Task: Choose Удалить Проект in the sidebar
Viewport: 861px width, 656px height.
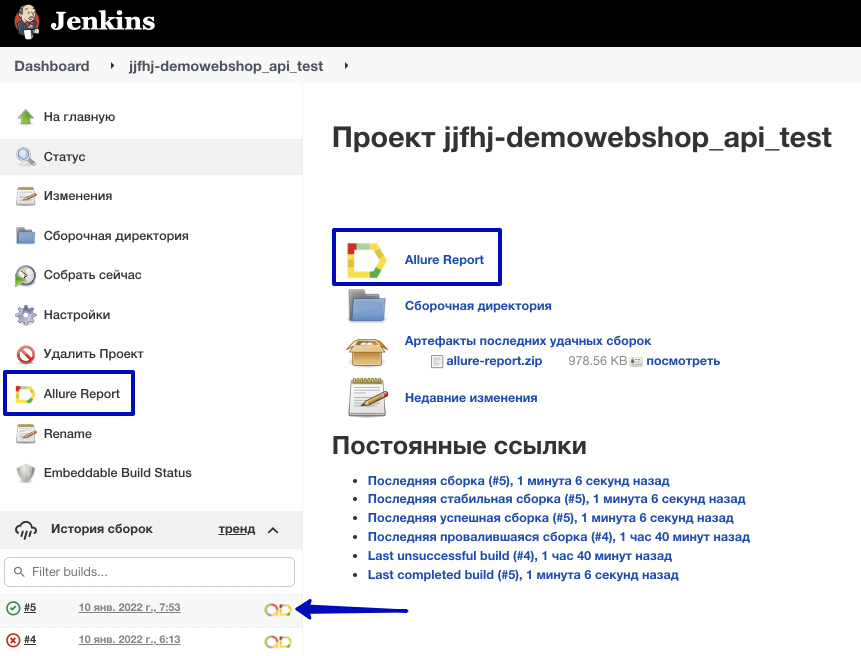Action: tap(93, 354)
